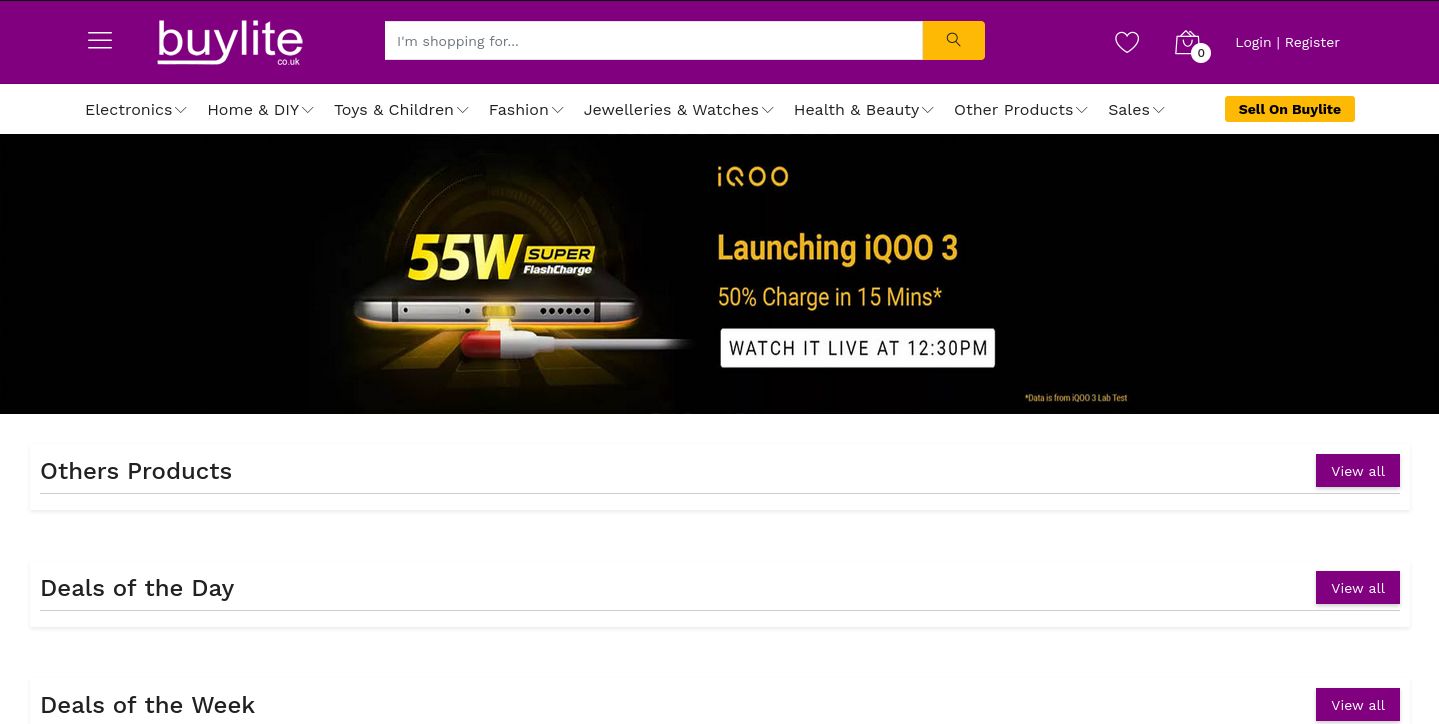Click the Register link
The image size is (1439, 724).
1312,42
